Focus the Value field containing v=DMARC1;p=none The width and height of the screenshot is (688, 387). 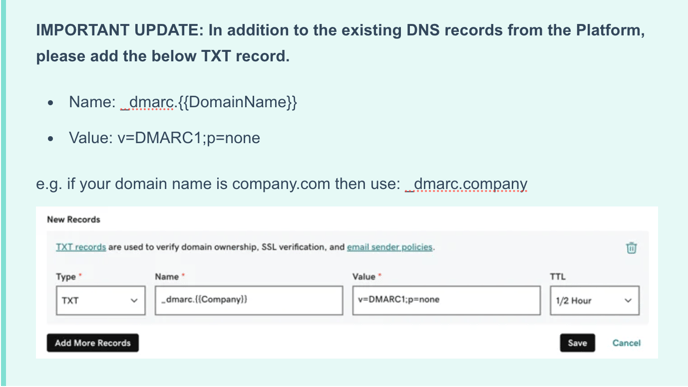(x=446, y=301)
